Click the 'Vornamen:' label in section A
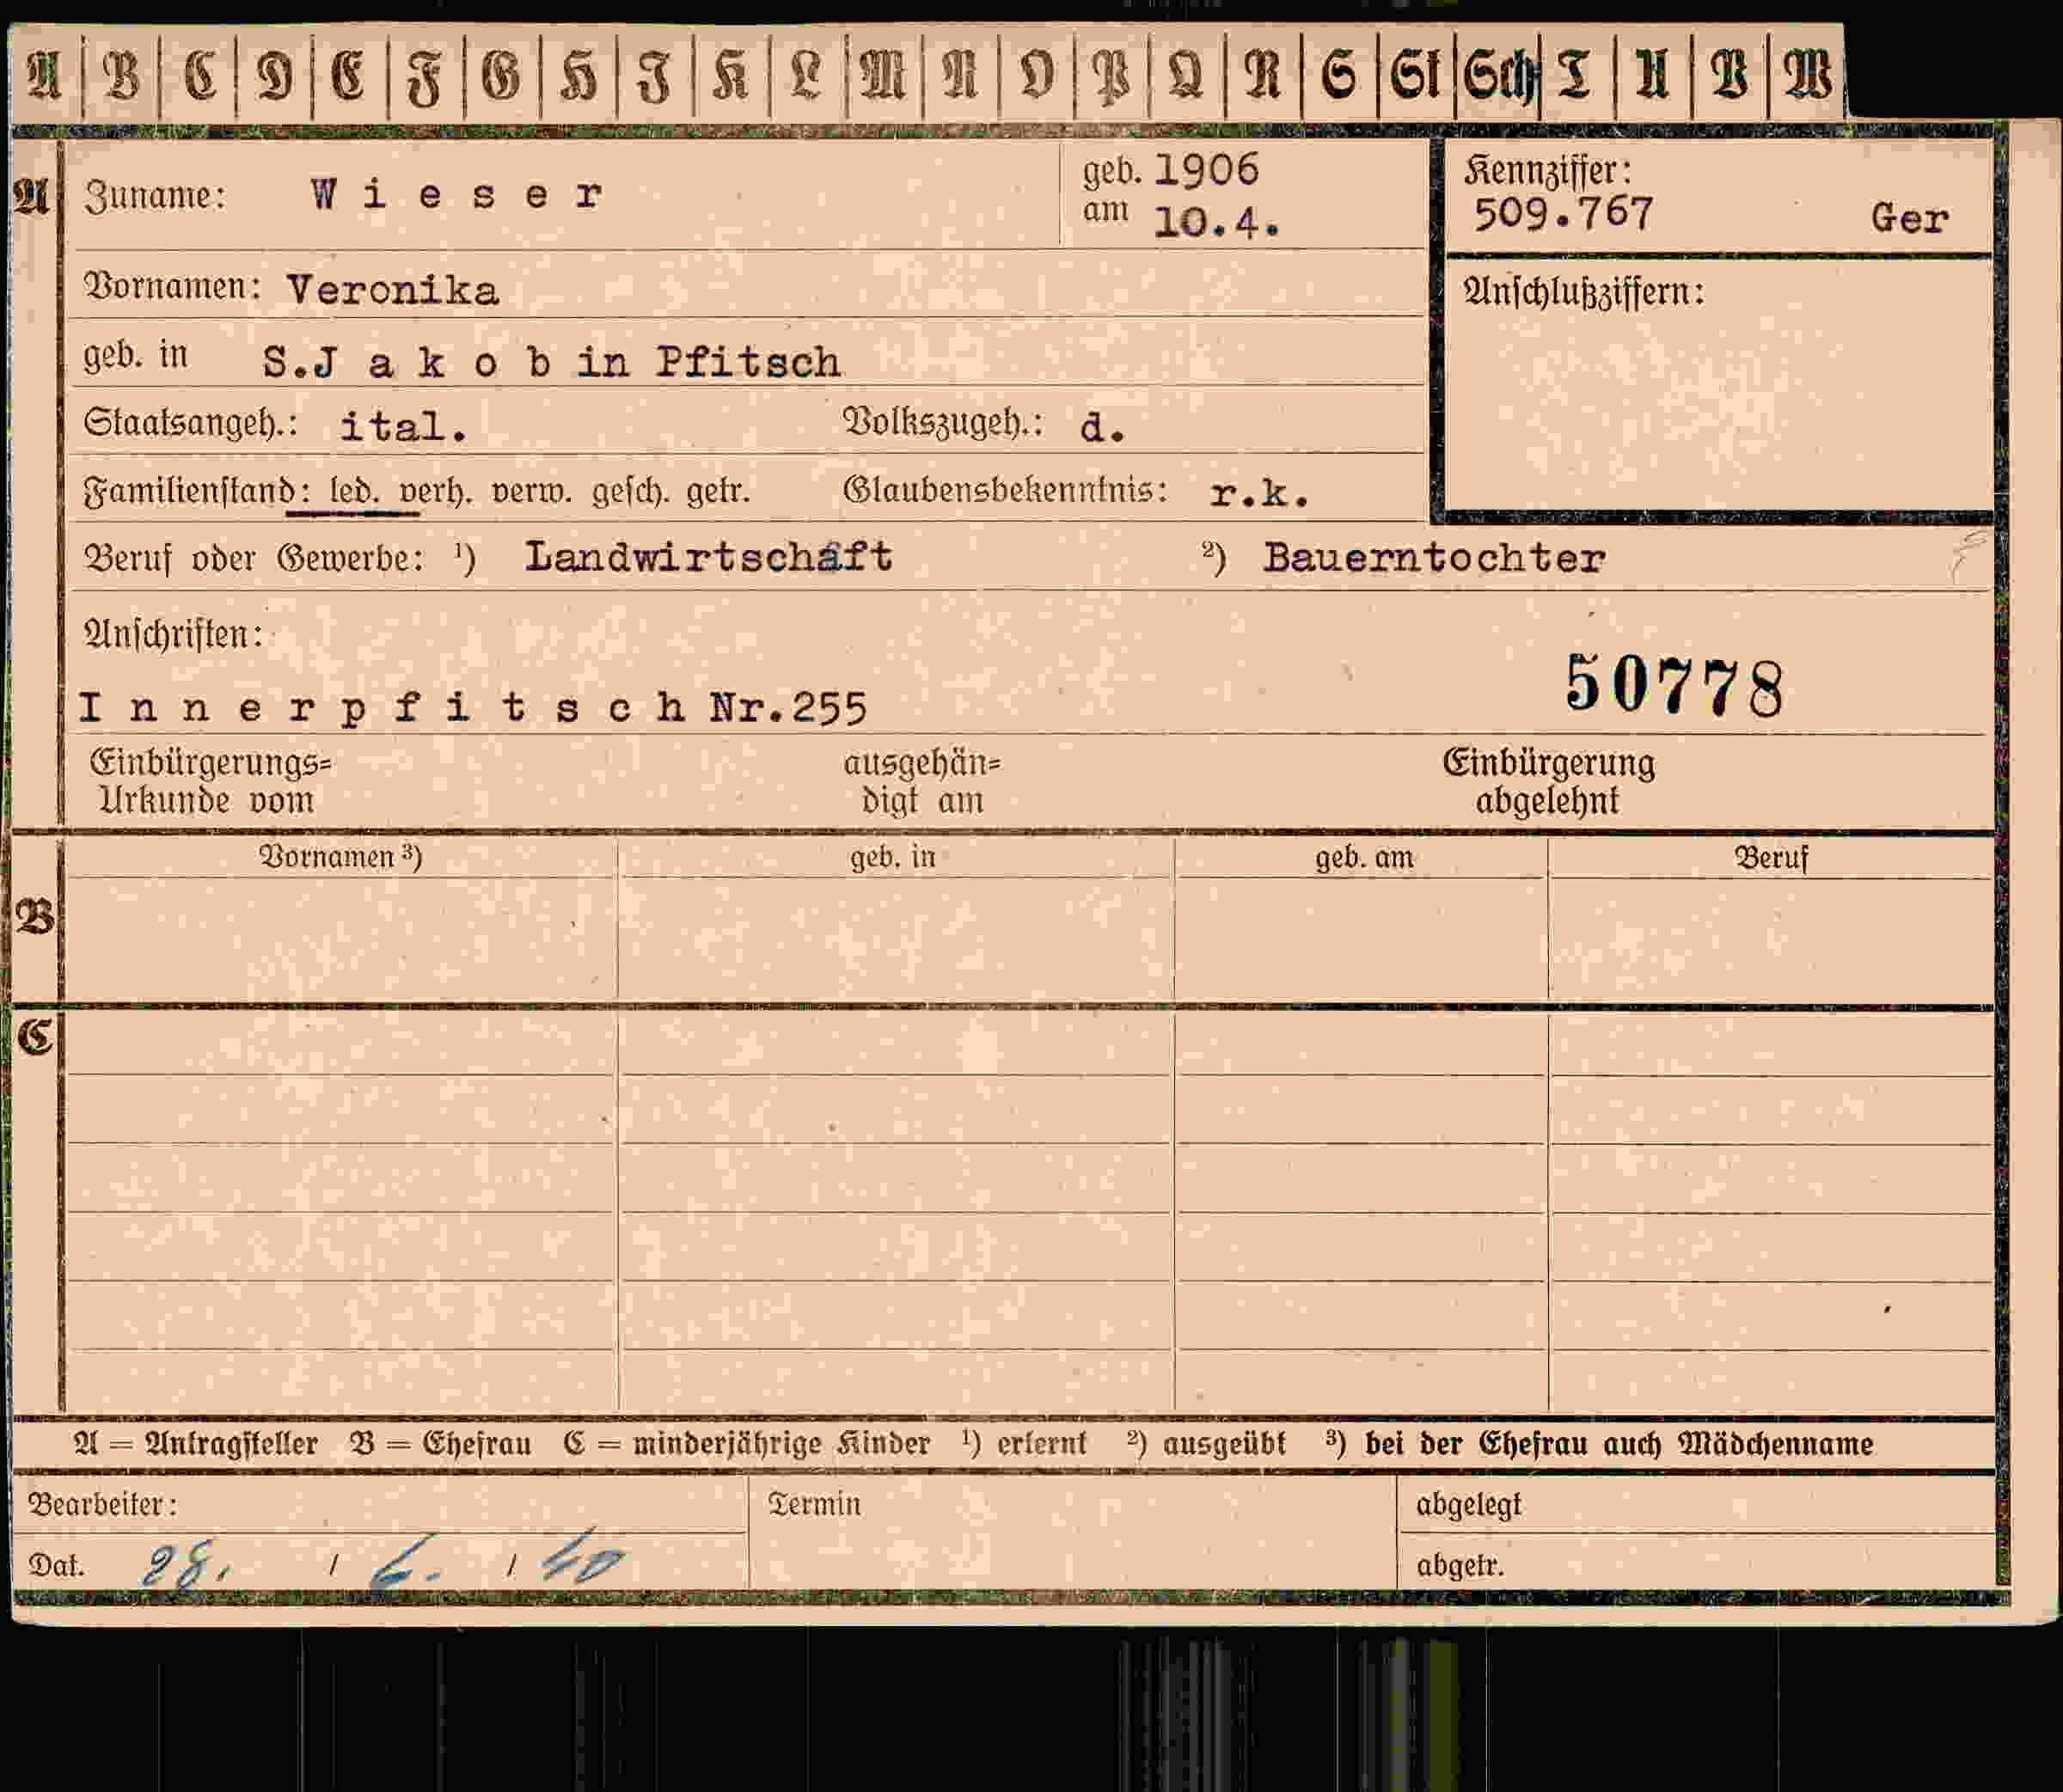This screenshot has width=2063, height=1792. point(172,288)
